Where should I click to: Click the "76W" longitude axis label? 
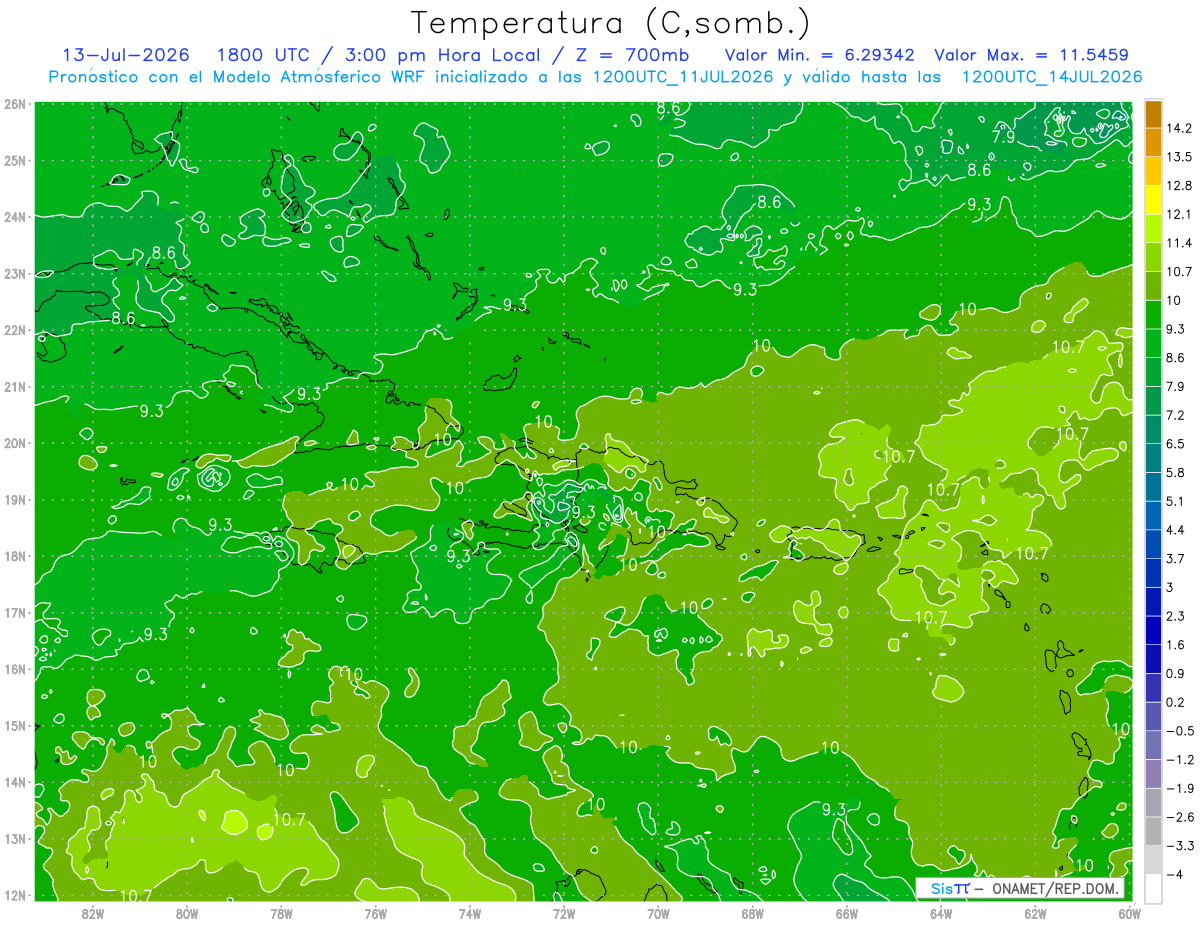coord(375,914)
